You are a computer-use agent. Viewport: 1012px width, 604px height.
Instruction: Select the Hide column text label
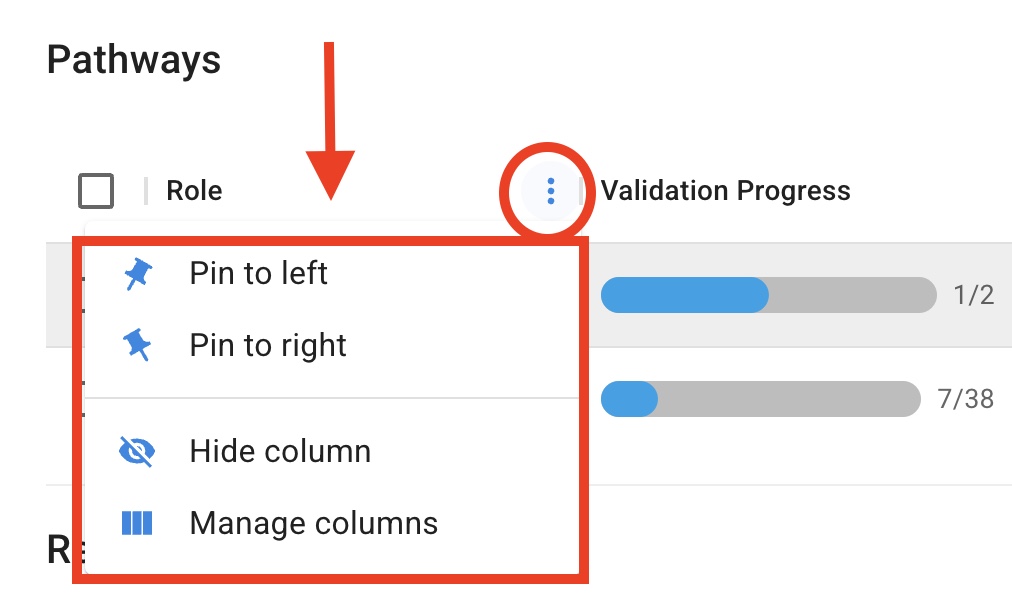tap(280, 452)
